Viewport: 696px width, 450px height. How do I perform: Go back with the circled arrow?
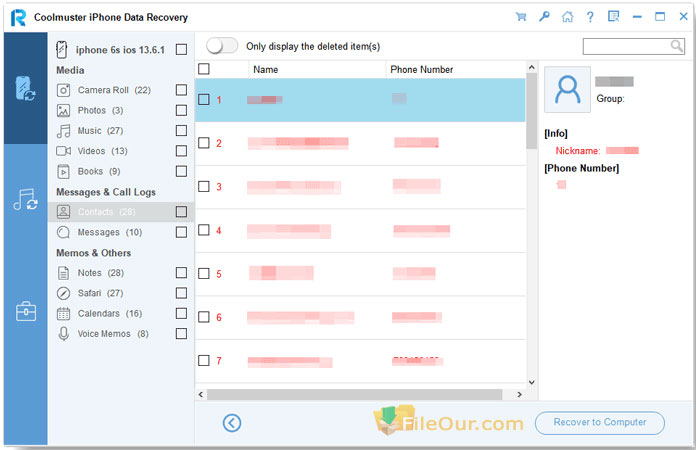click(x=232, y=423)
